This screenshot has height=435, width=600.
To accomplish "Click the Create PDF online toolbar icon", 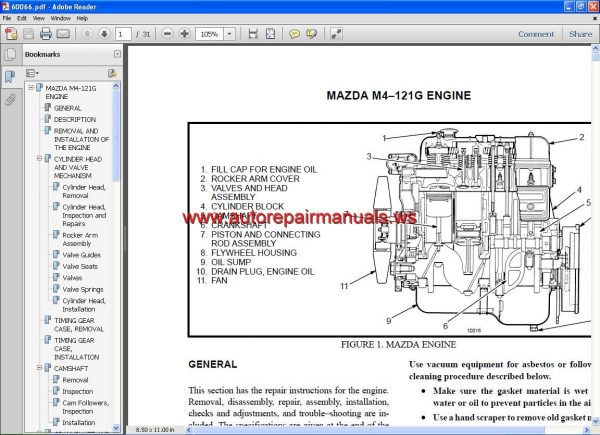I will [11, 34].
